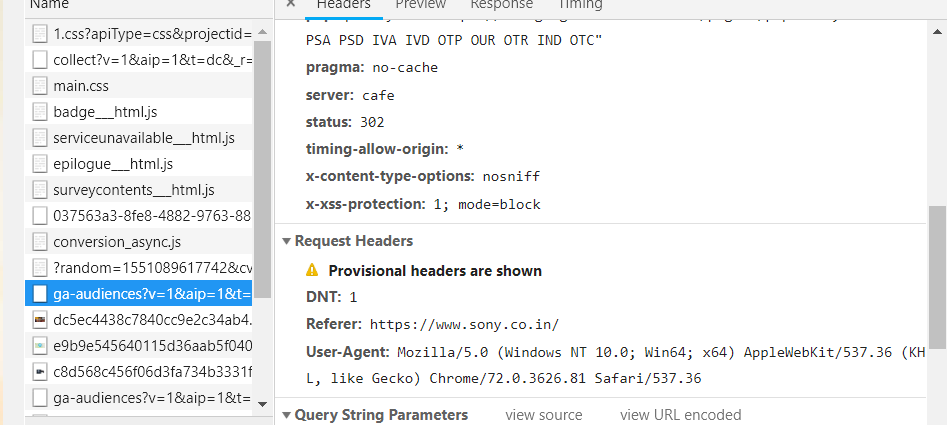
Task: Click the image icon for e9b9e545640115d36aab5f040
Action: 40,346
